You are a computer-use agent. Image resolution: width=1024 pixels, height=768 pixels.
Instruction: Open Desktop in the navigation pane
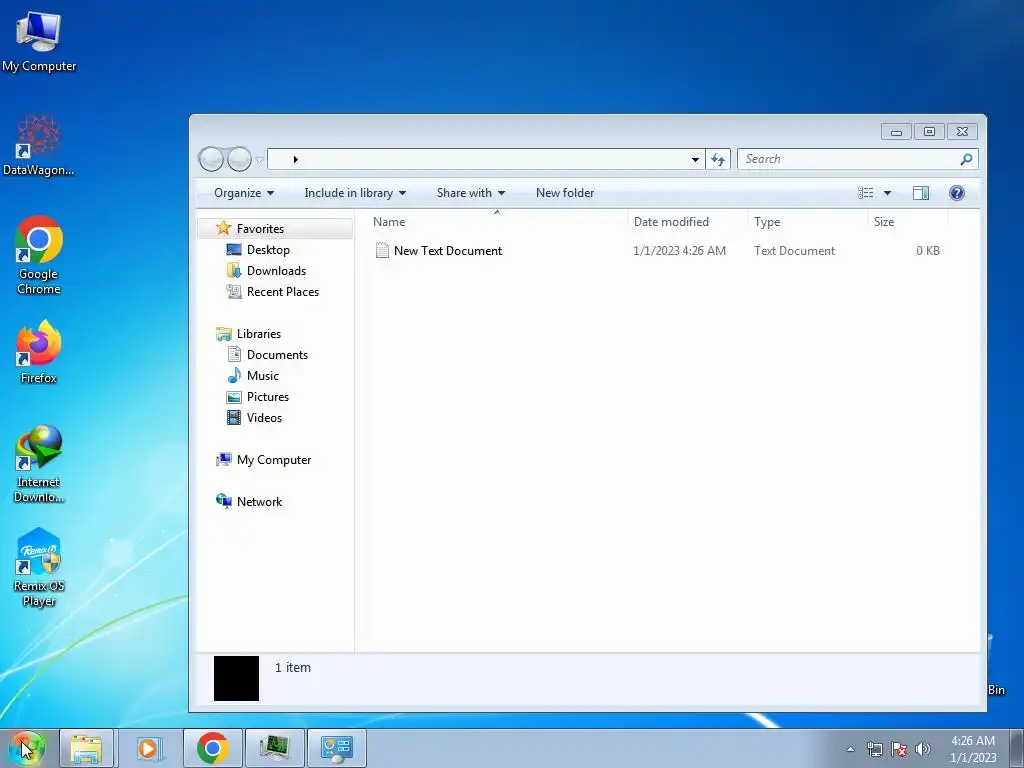[x=268, y=249]
